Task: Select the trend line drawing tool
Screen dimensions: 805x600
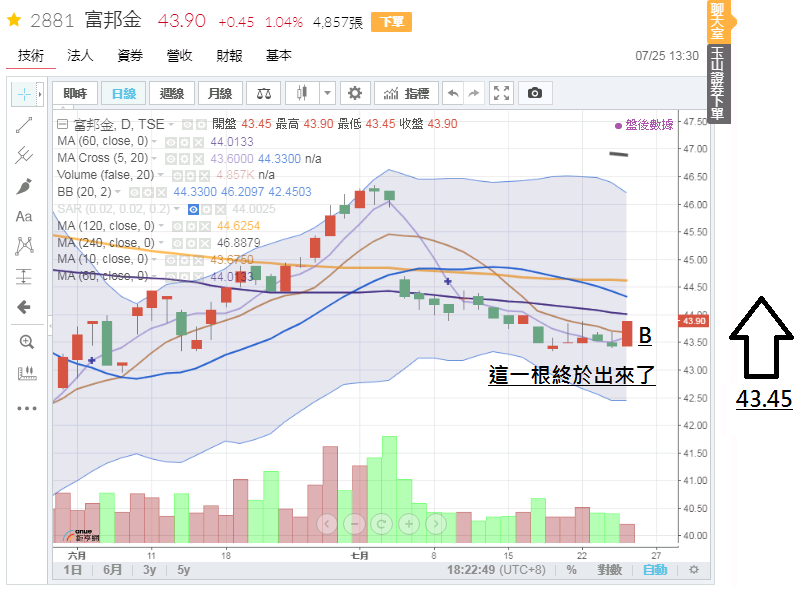Action: click(x=24, y=125)
